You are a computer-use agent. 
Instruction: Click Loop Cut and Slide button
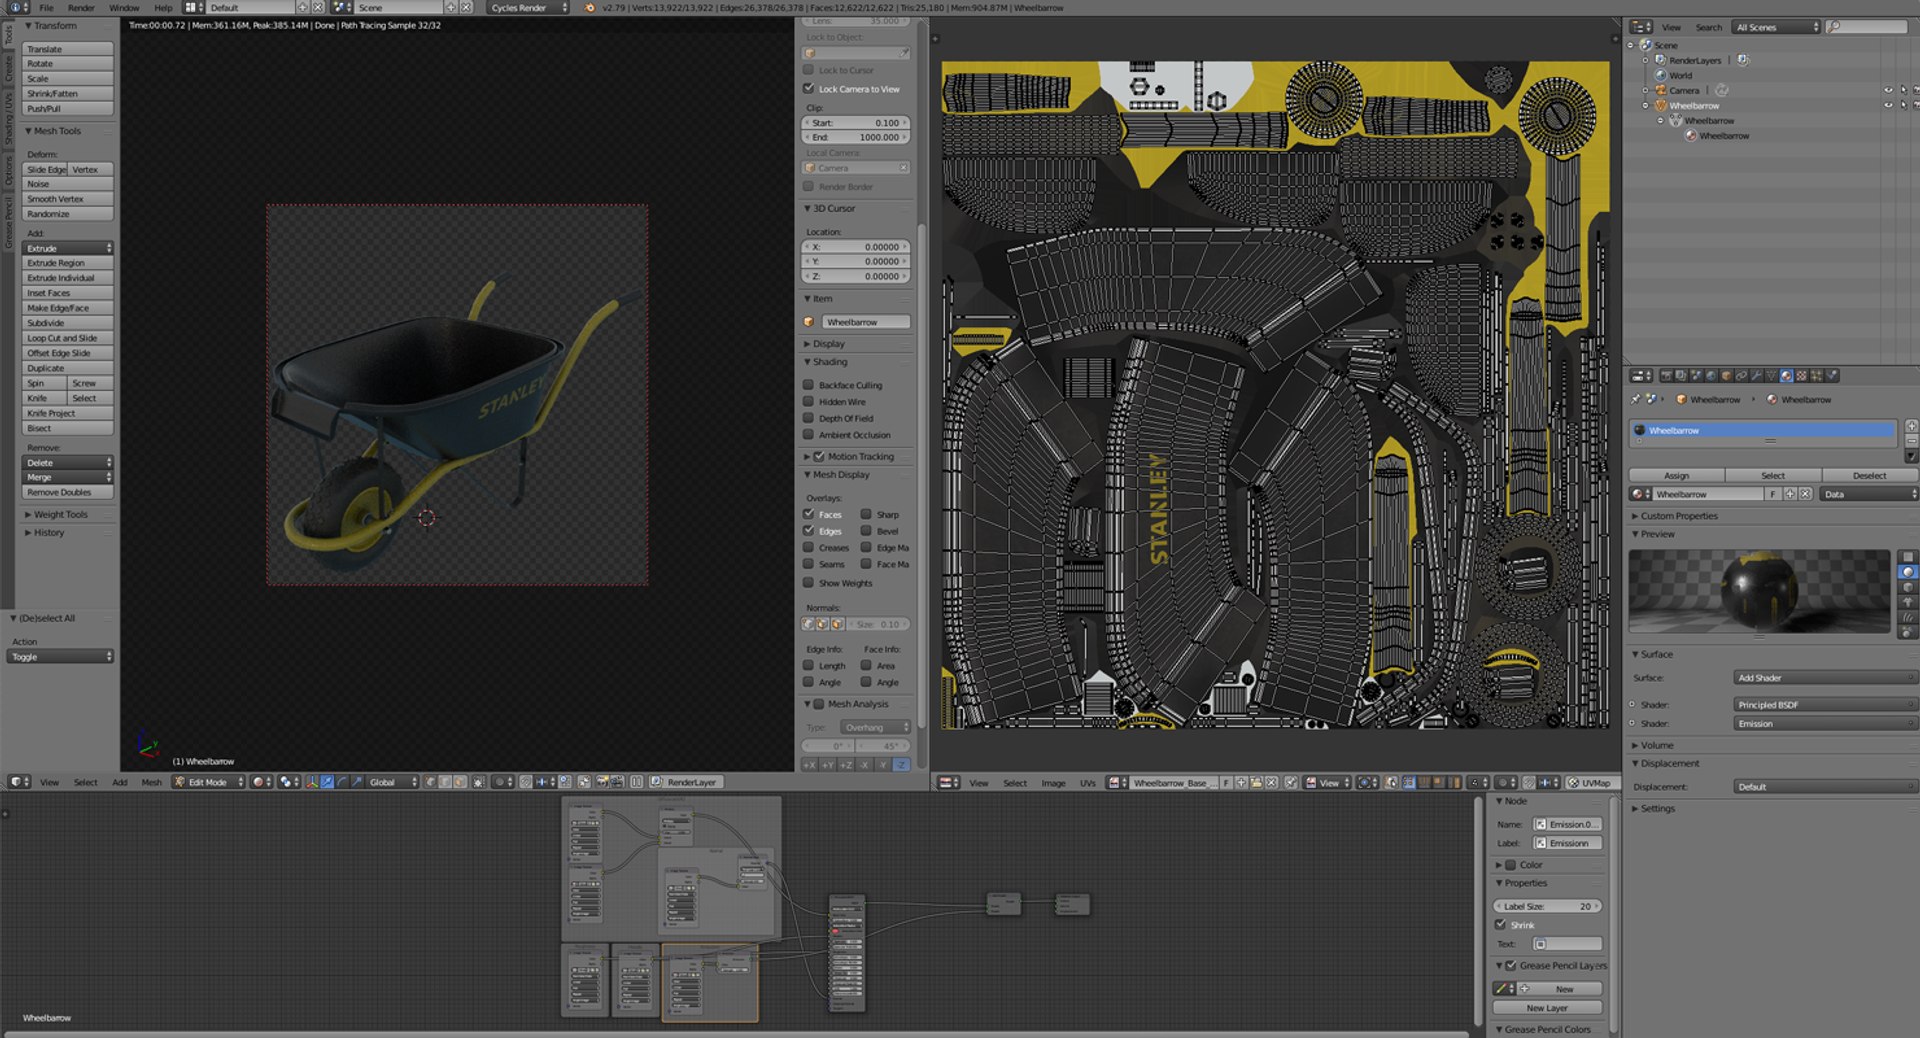coord(67,338)
